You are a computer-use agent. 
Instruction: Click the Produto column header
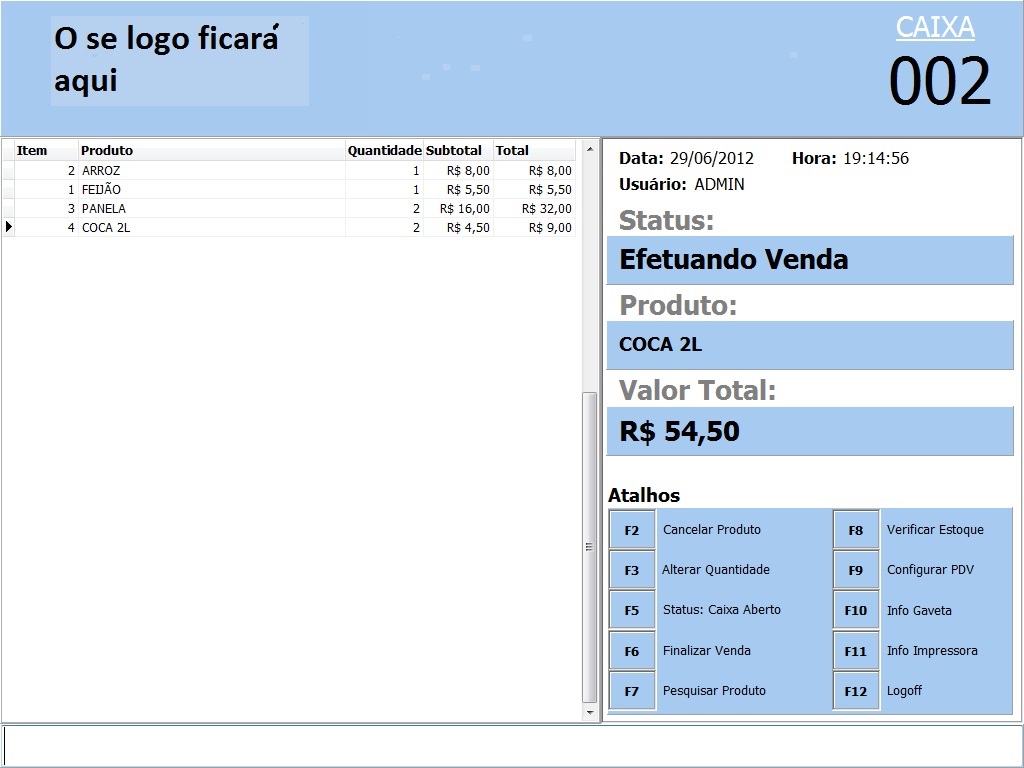tap(210, 151)
